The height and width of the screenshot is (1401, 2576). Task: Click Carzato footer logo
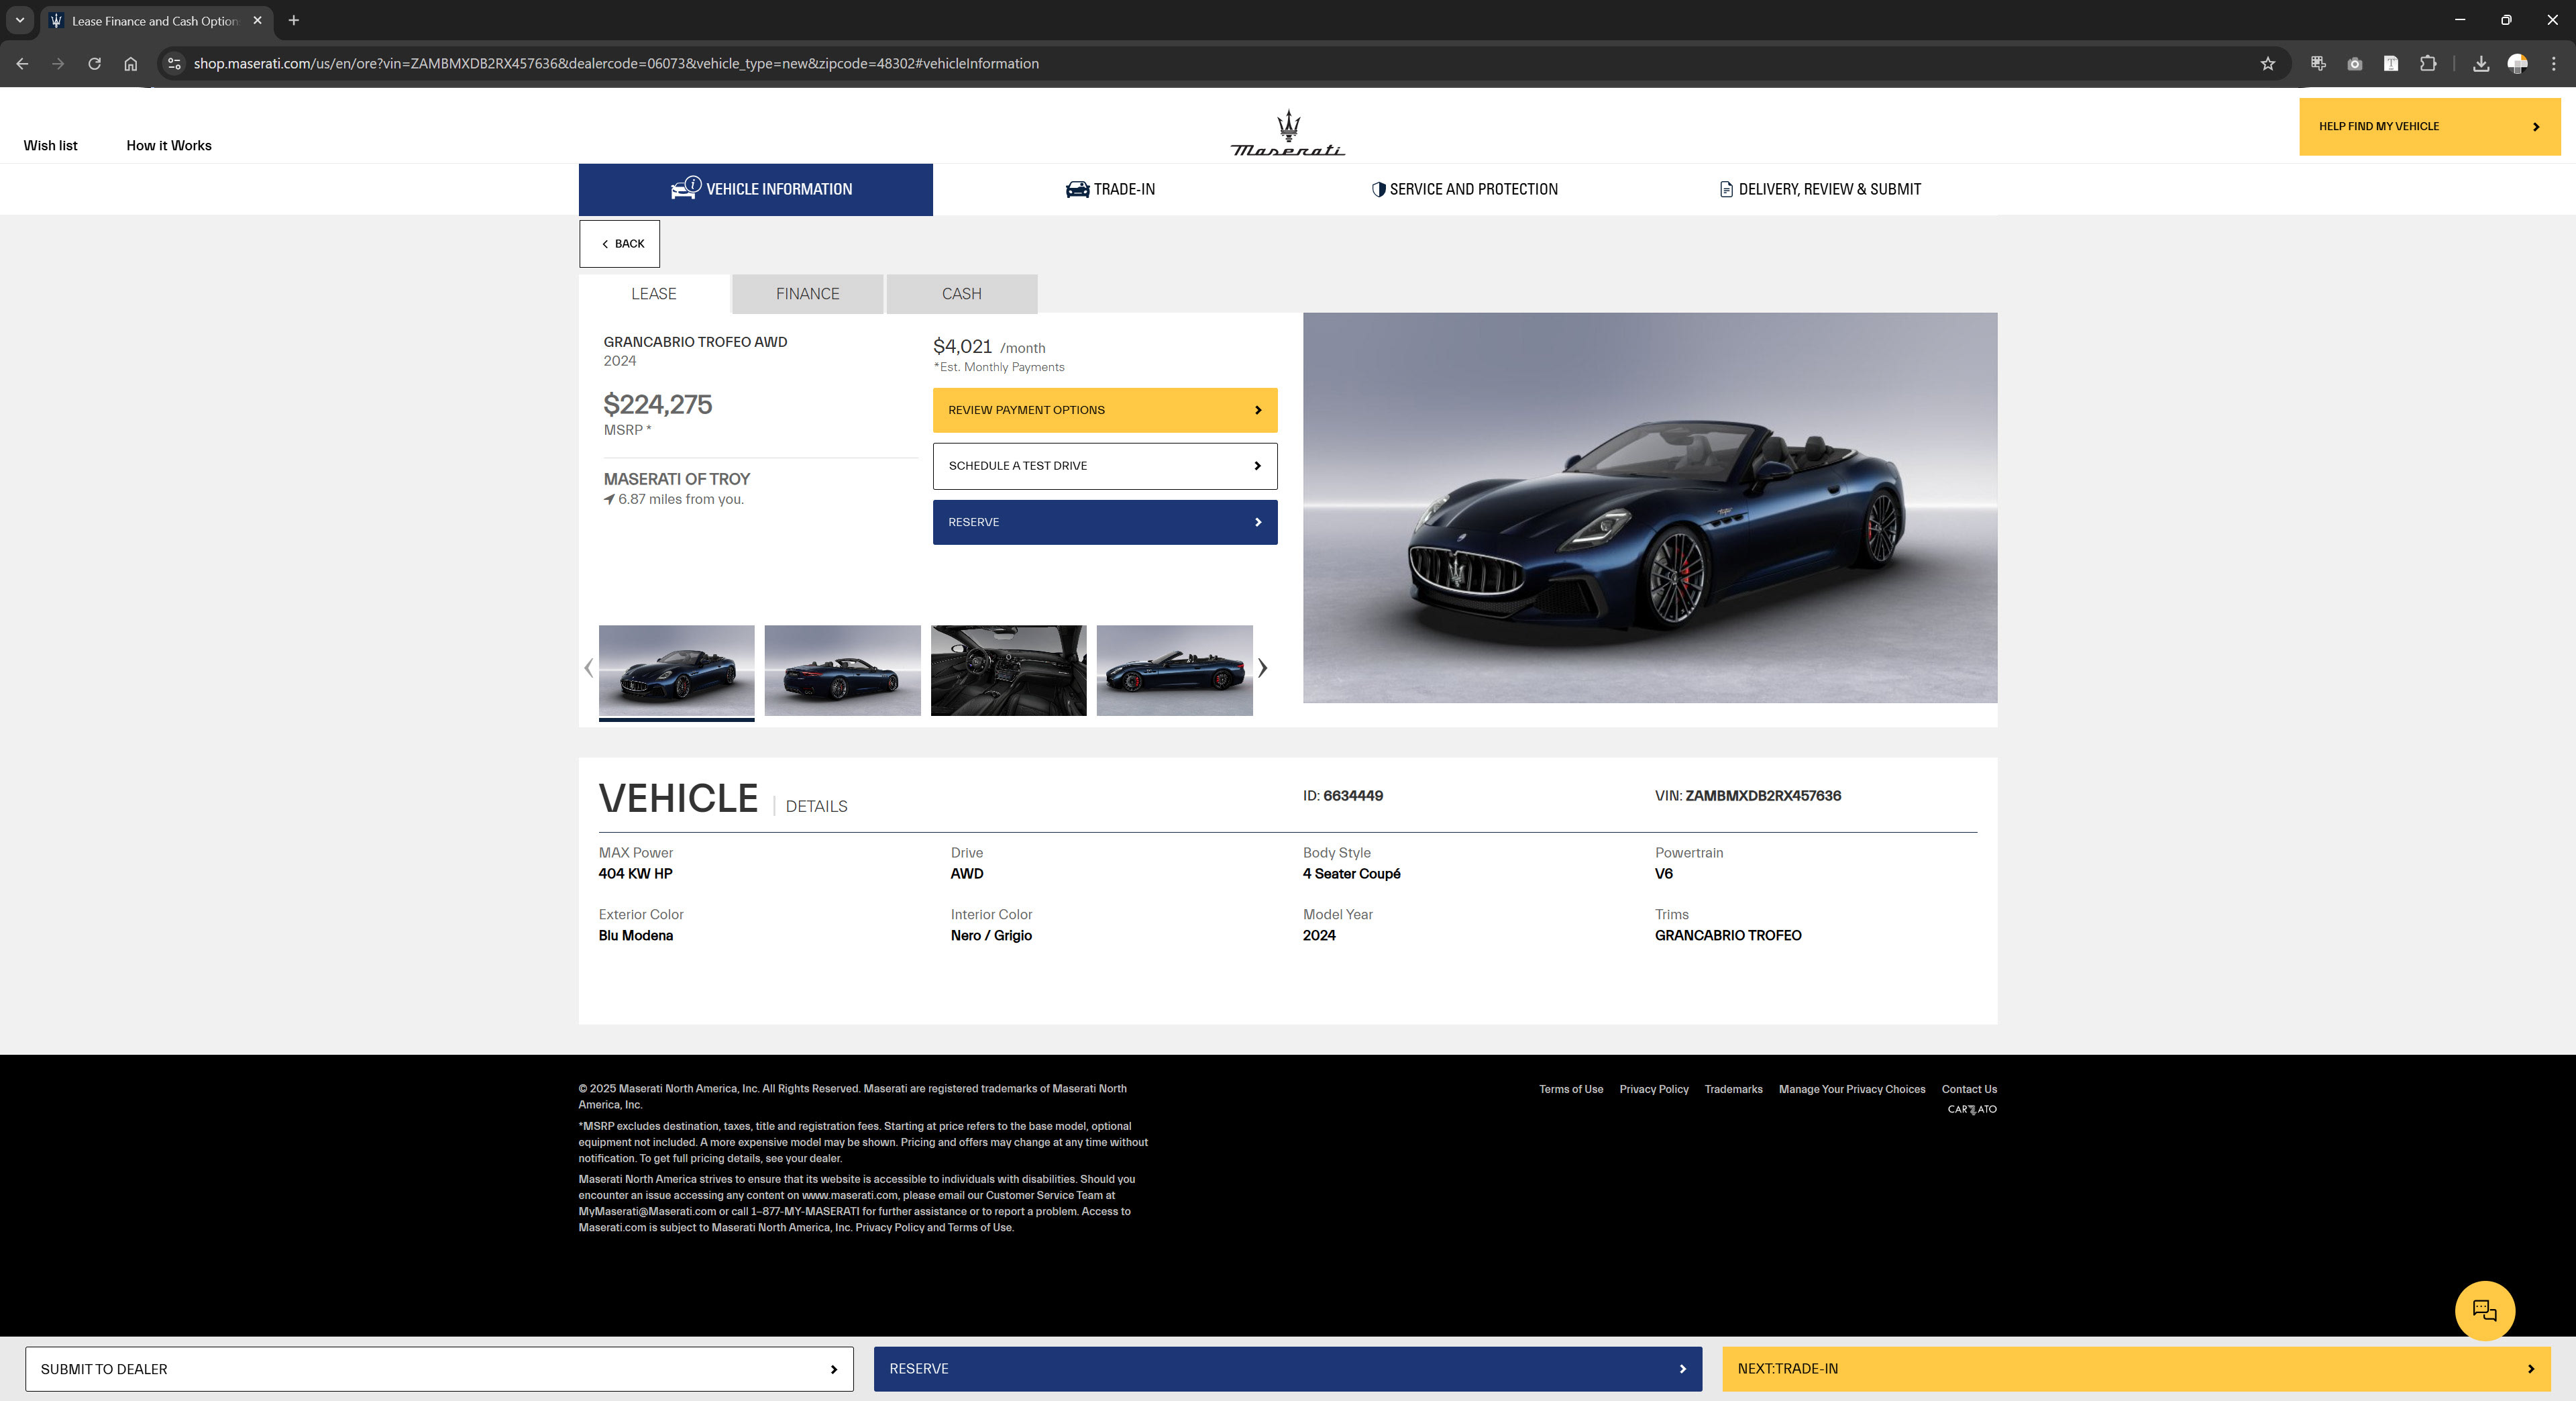(x=1972, y=1109)
